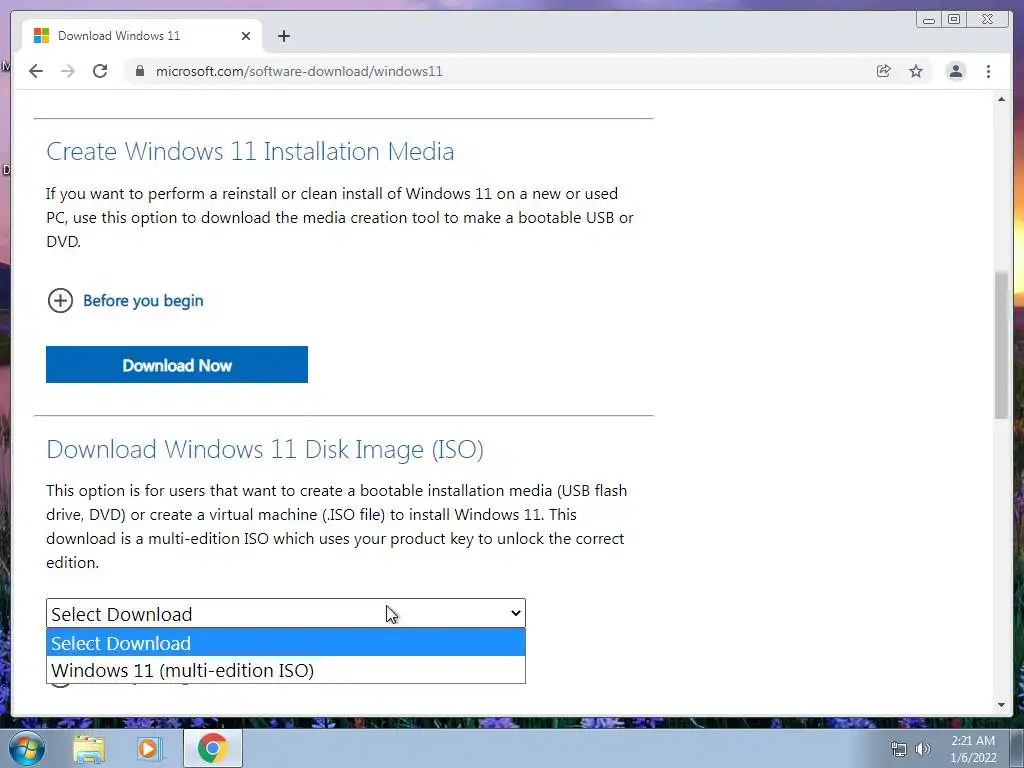The image size is (1024, 768).
Task: Click the address bar URL
Action: 299,71
